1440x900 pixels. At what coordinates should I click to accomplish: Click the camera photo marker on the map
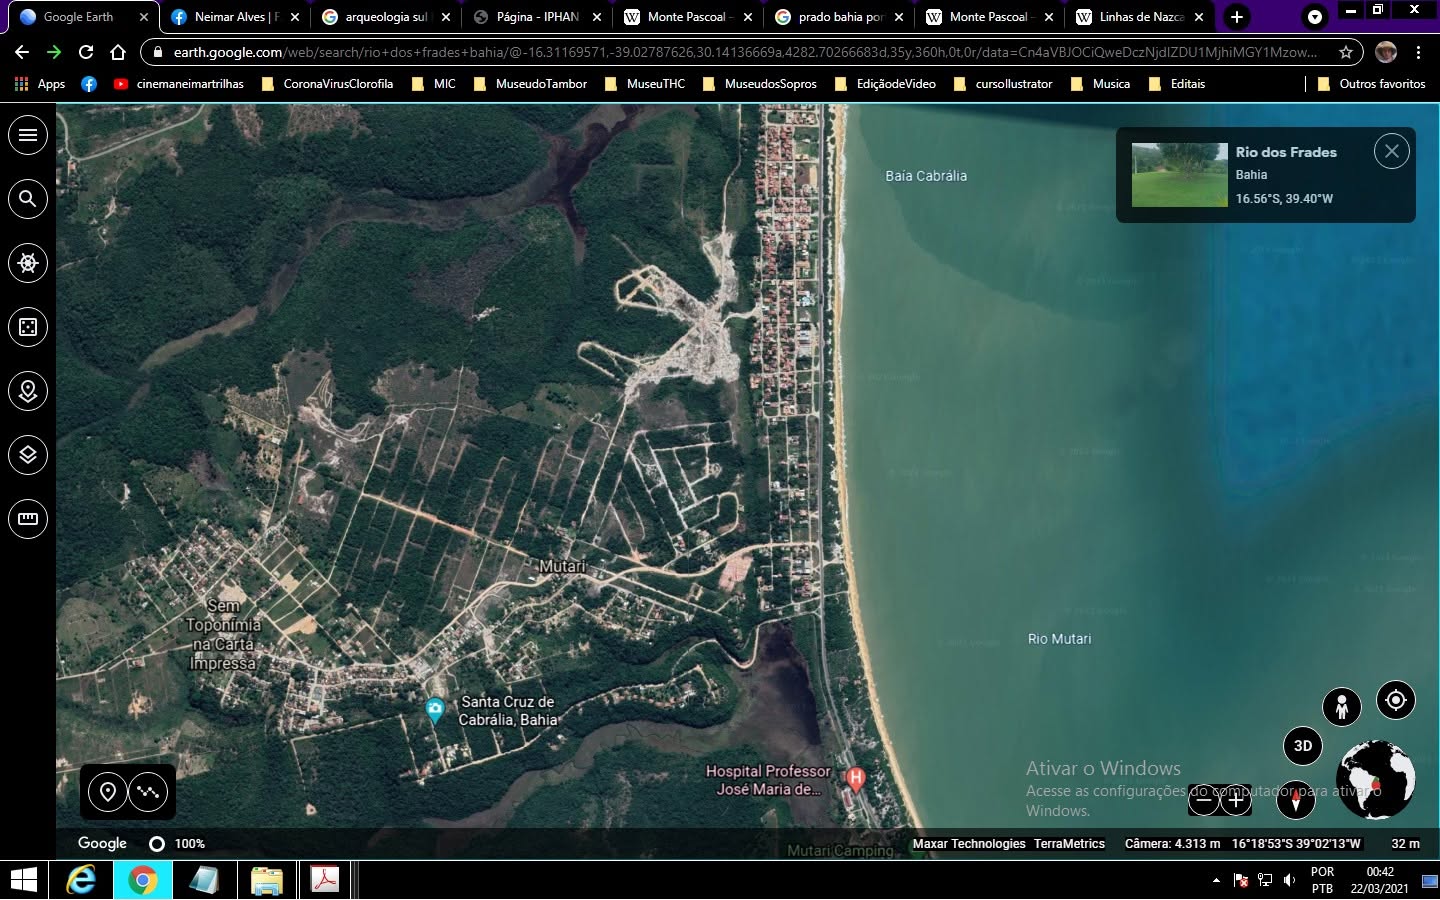tap(434, 710)
